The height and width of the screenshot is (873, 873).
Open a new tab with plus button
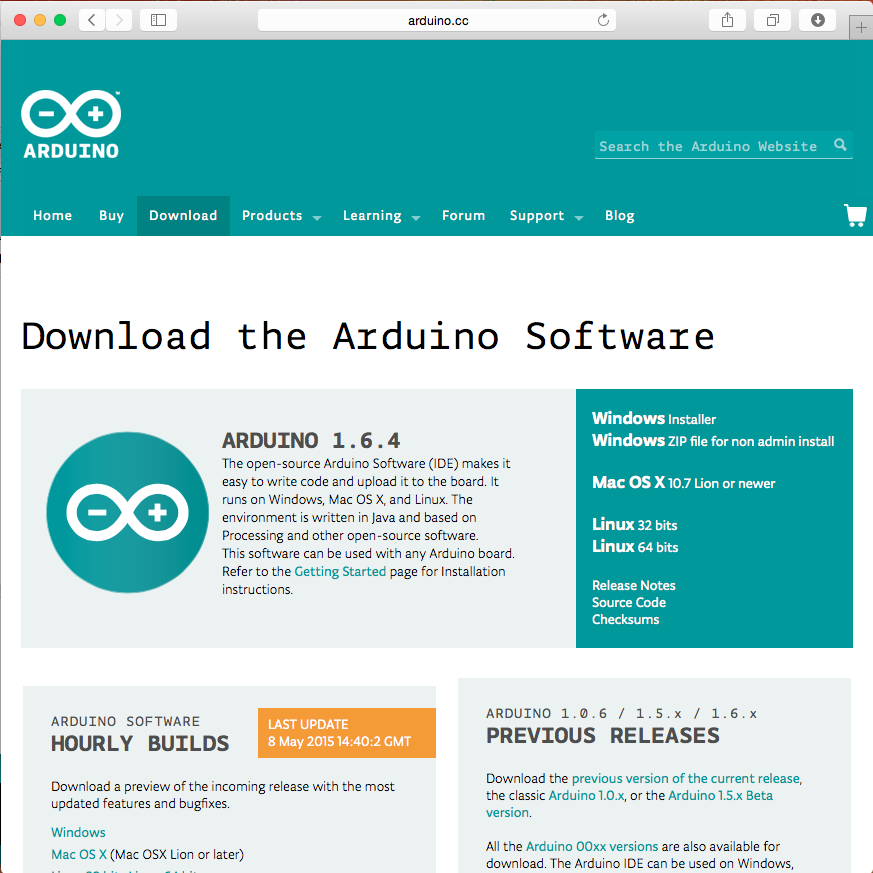click(x=861, y=28)
